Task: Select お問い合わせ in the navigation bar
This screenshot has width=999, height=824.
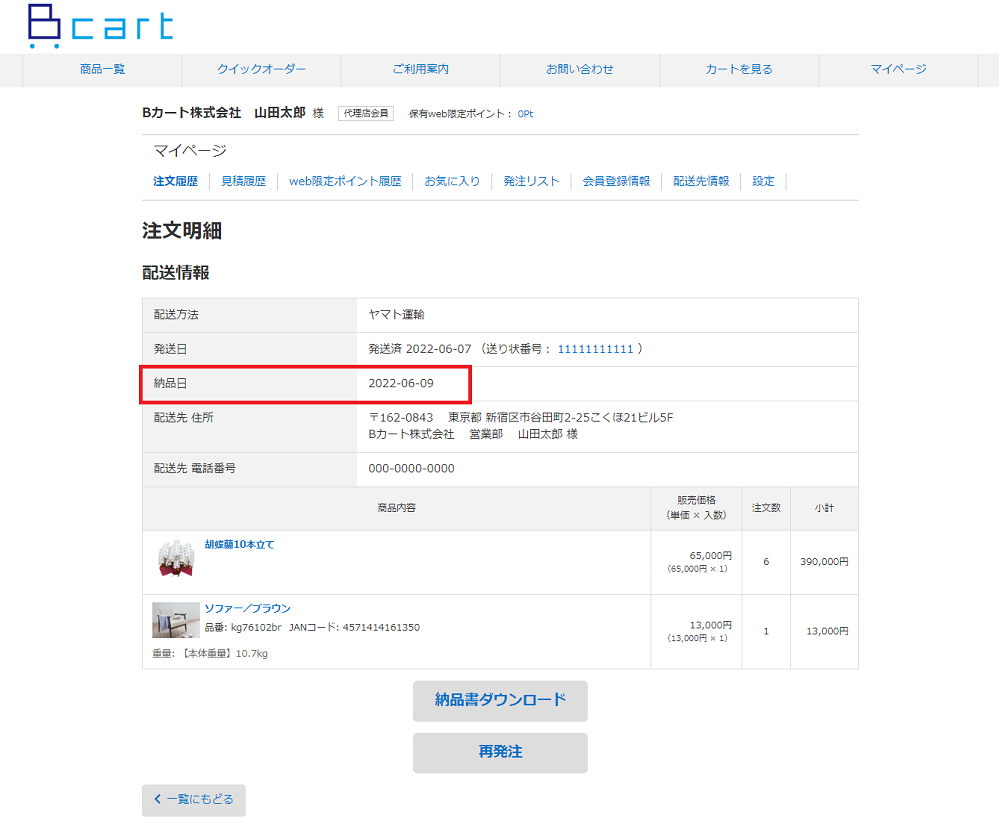Action: pyautogui.click(x=580, y=69)
